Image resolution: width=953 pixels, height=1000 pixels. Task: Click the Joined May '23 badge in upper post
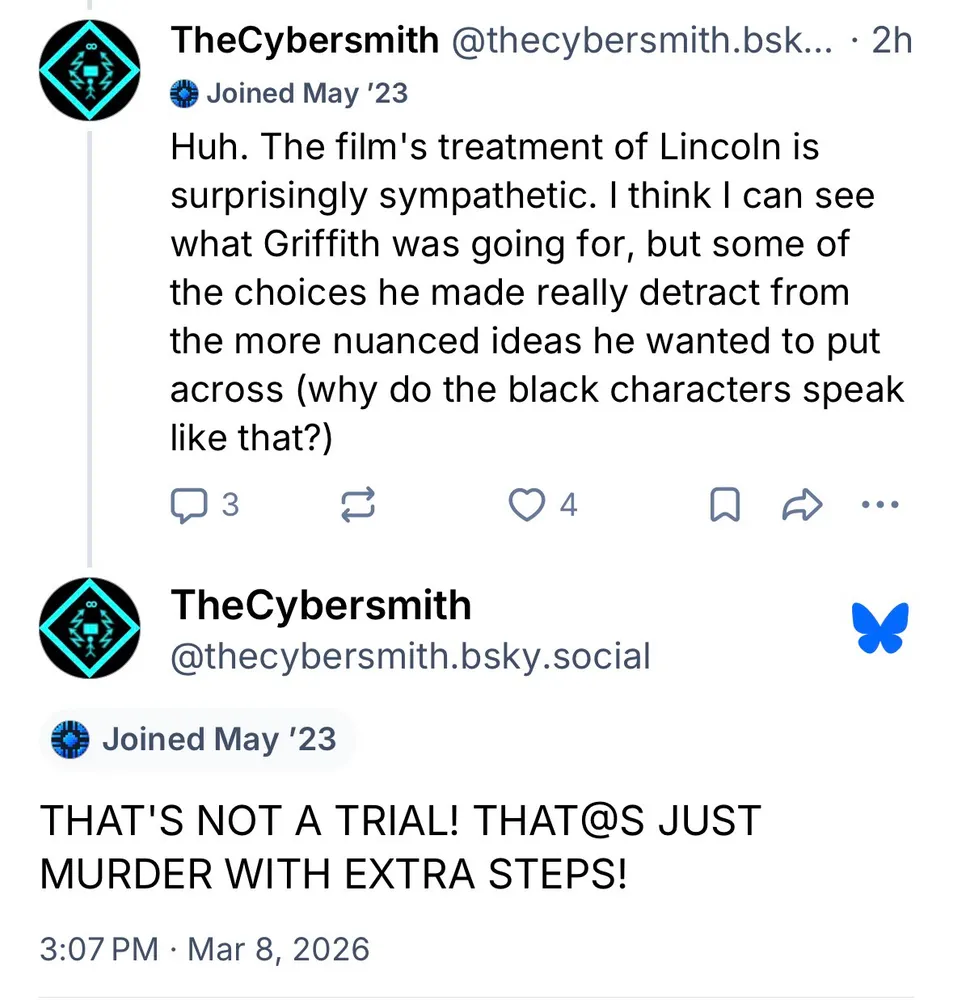point(290,94)
